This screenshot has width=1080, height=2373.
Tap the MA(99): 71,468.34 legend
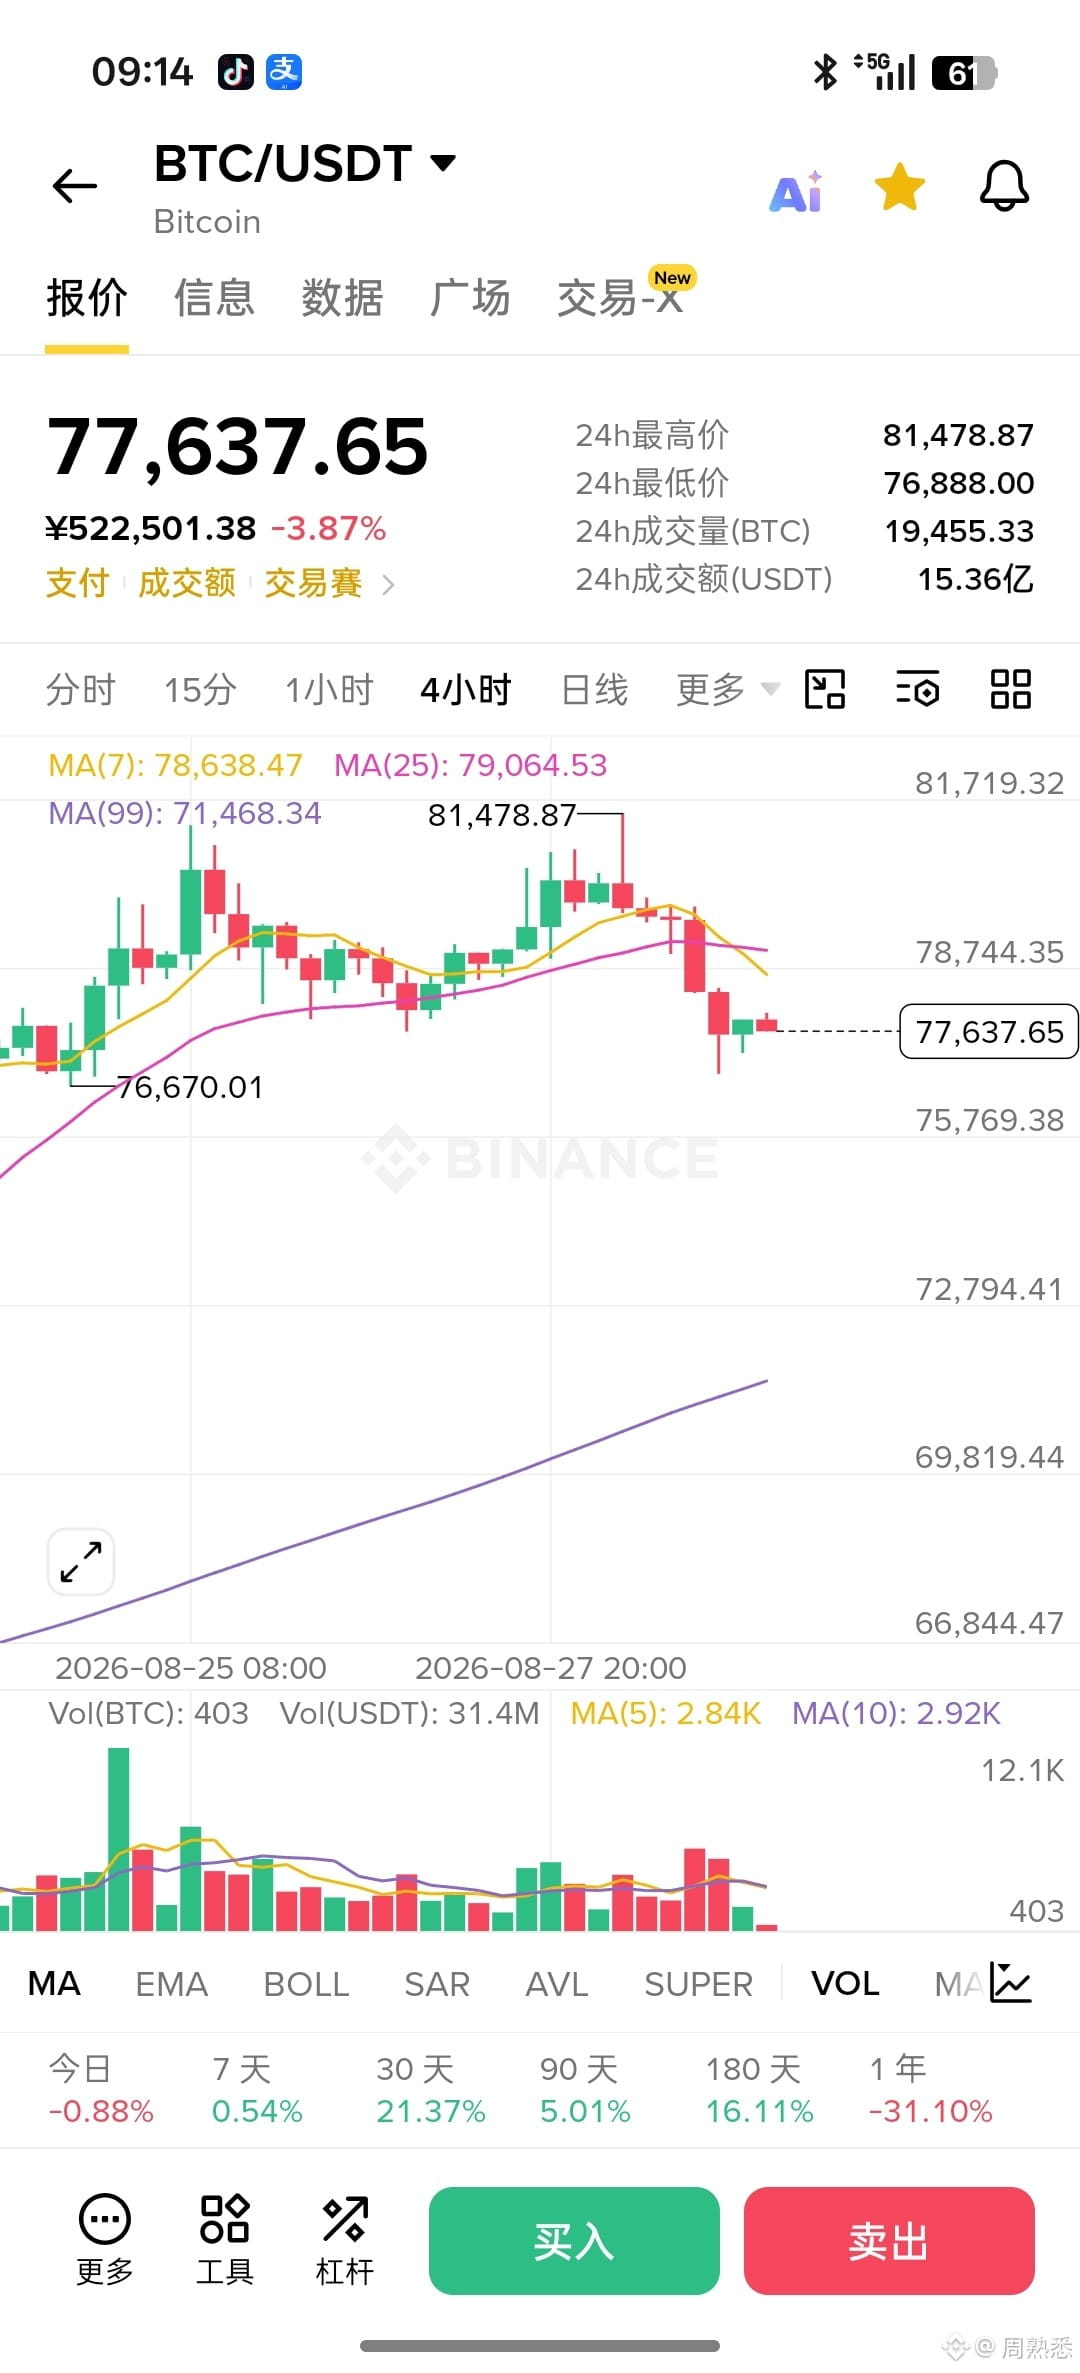(185, 813)
